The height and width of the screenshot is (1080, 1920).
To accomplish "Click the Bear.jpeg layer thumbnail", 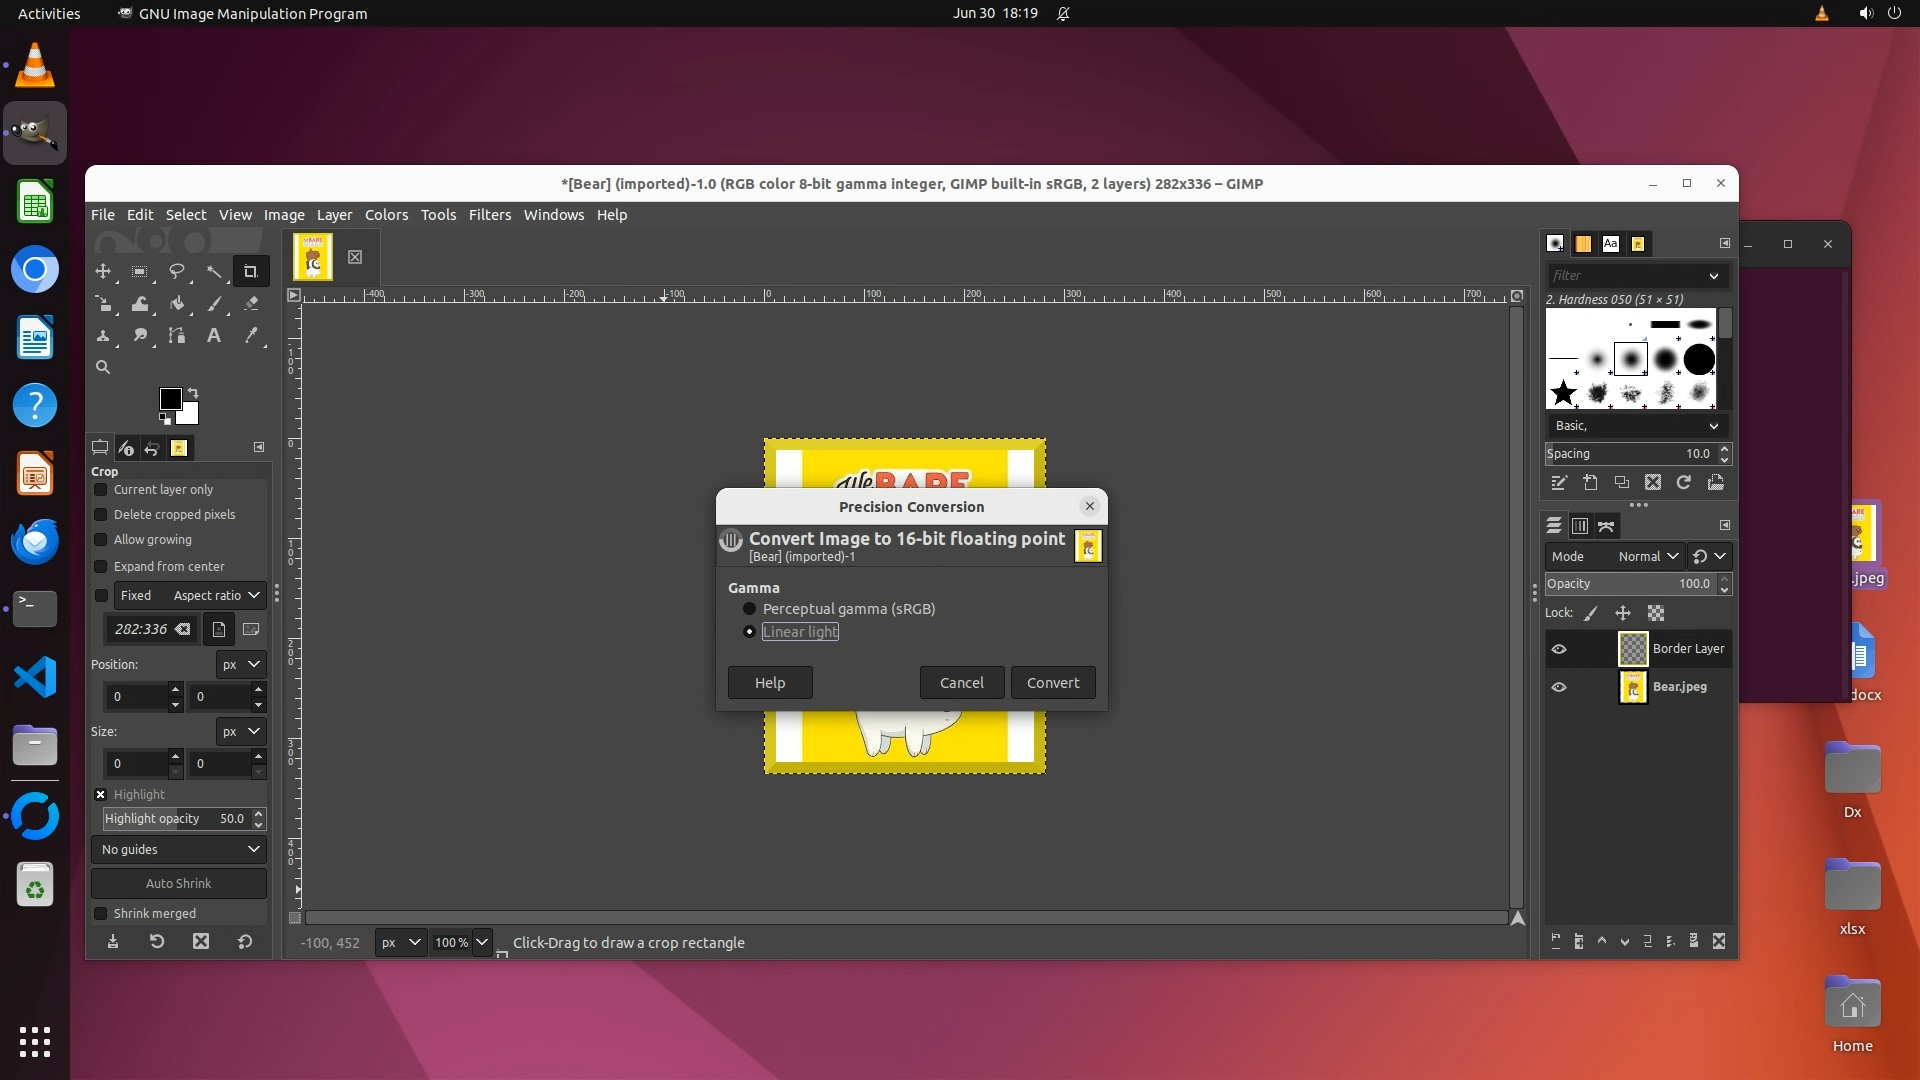I will pyautogui.click(x=1632, y=687).
